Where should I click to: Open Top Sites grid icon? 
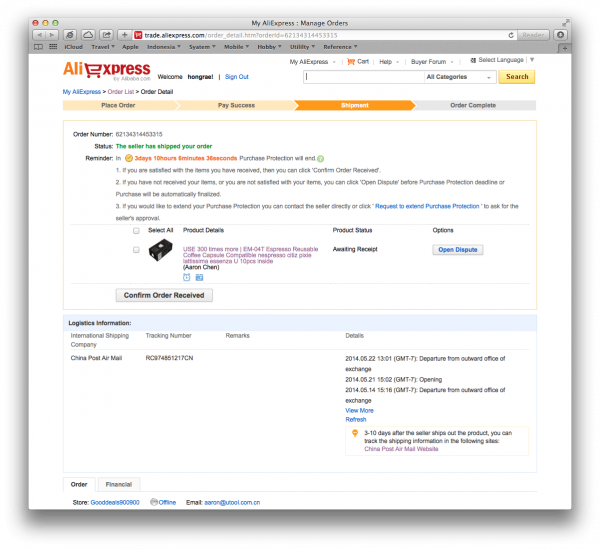tap(53, 47)
